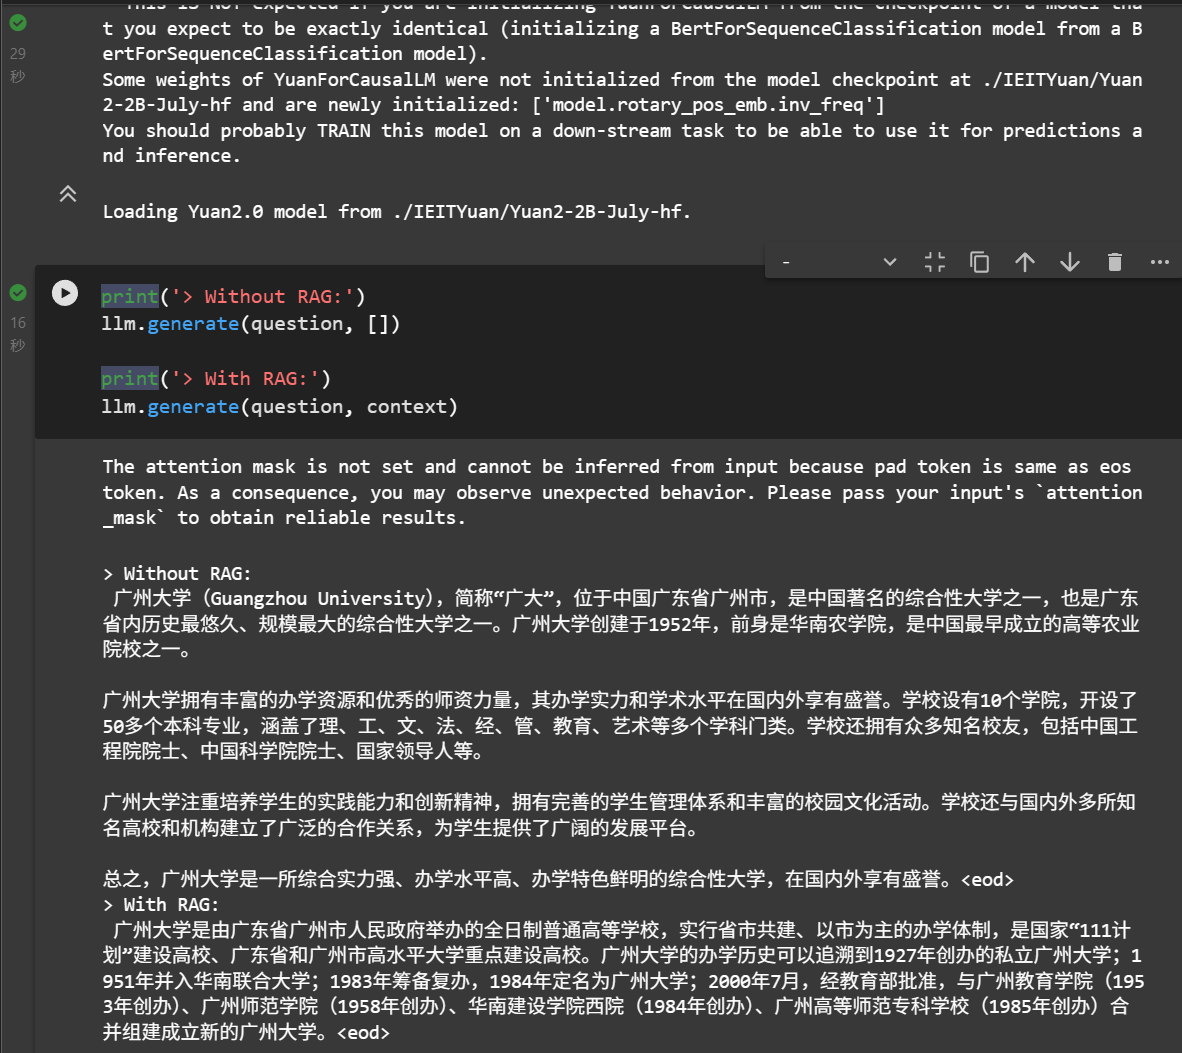Click the 'You should probably TRAIN this model' line
Image resolution: width=1182 pixels, height=1053 pixels.
[x=623, y=143]
